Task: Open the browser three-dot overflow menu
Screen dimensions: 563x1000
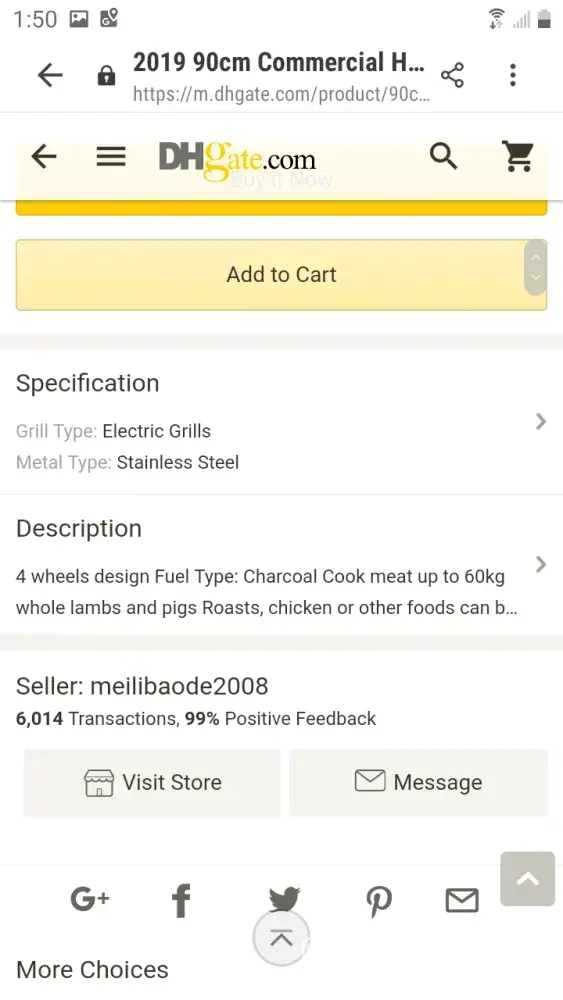Action: tap(513, 75)
